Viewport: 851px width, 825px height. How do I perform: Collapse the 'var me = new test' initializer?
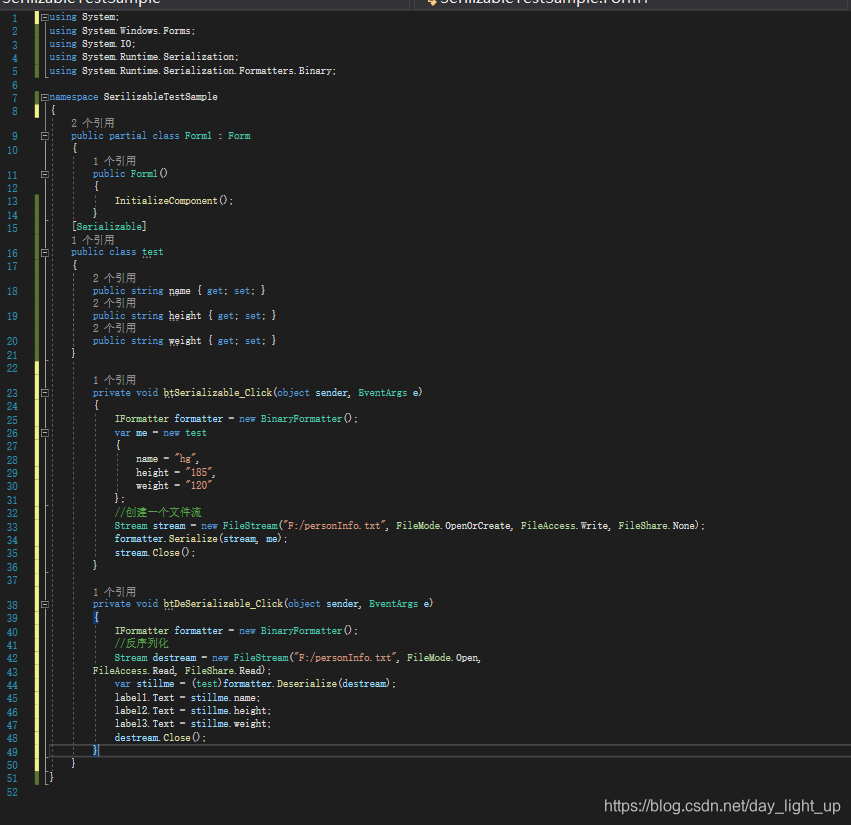45,433
